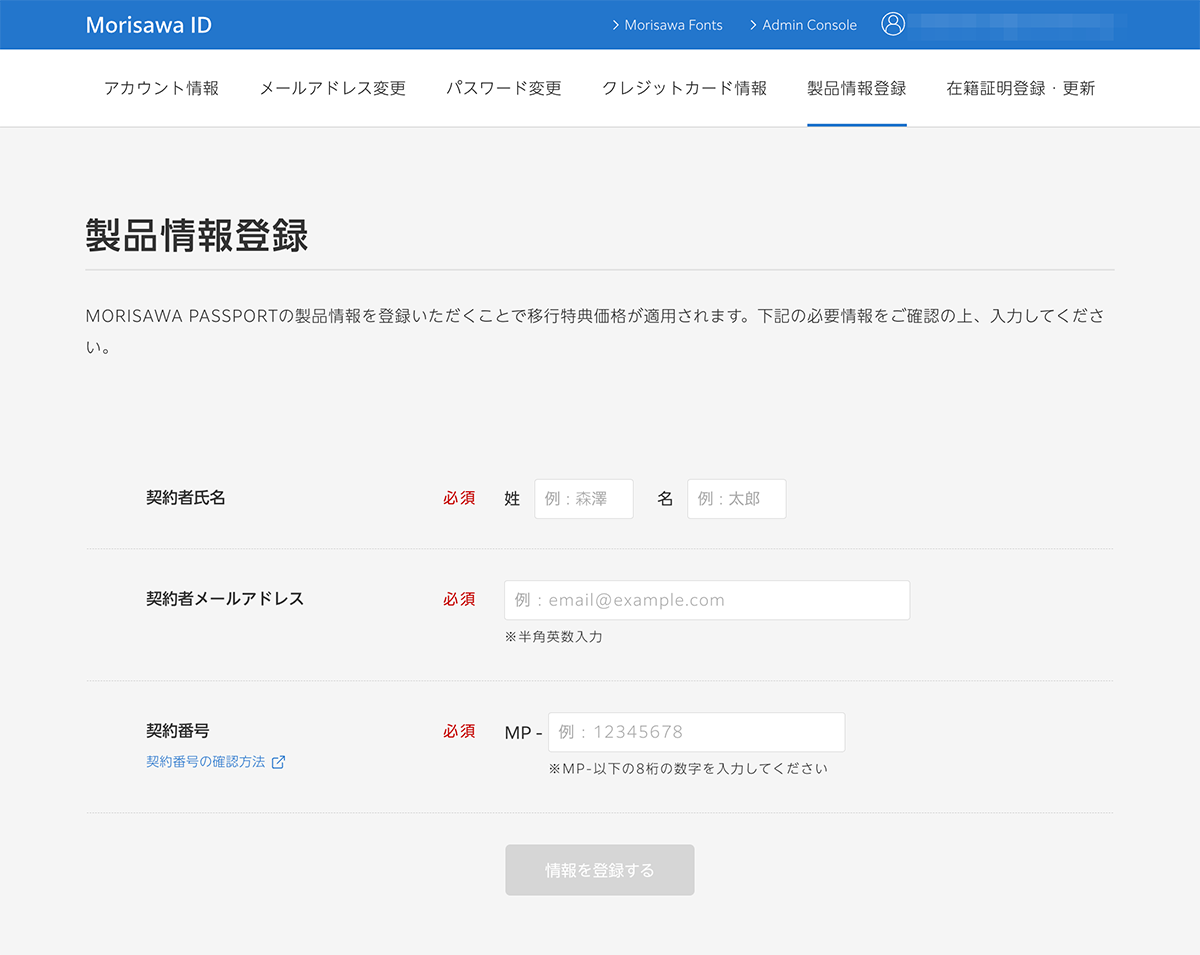Click the 必須 badge beside 契約者氏名

tap(459, 498)
